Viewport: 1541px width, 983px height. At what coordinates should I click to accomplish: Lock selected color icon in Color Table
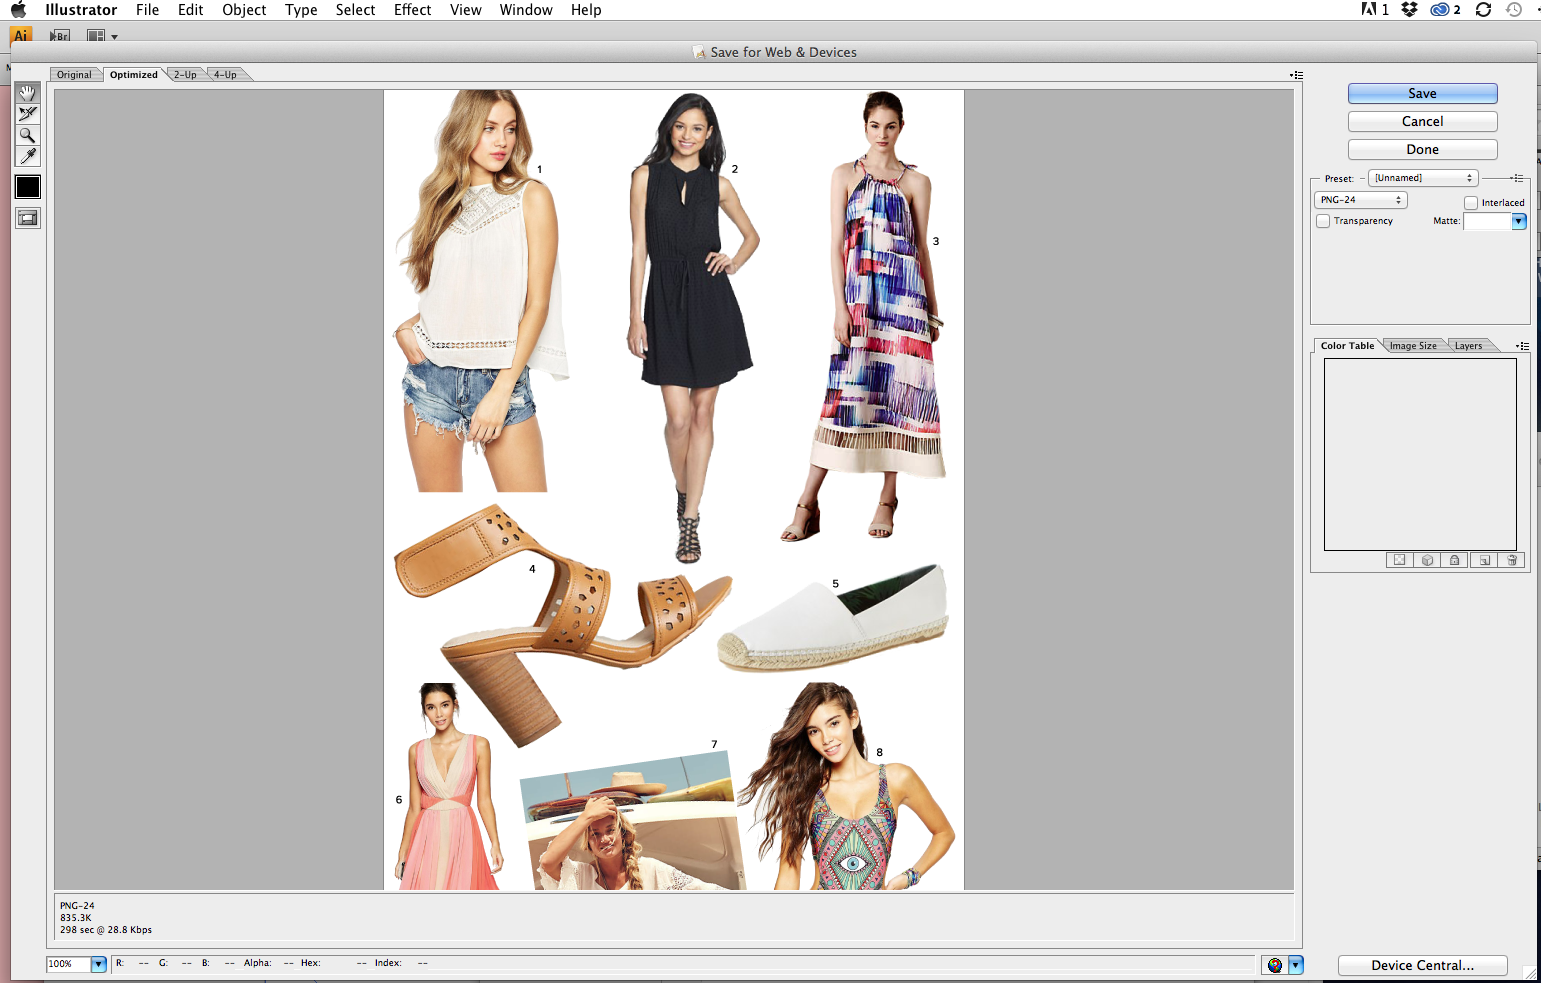tap(1455, 560)
